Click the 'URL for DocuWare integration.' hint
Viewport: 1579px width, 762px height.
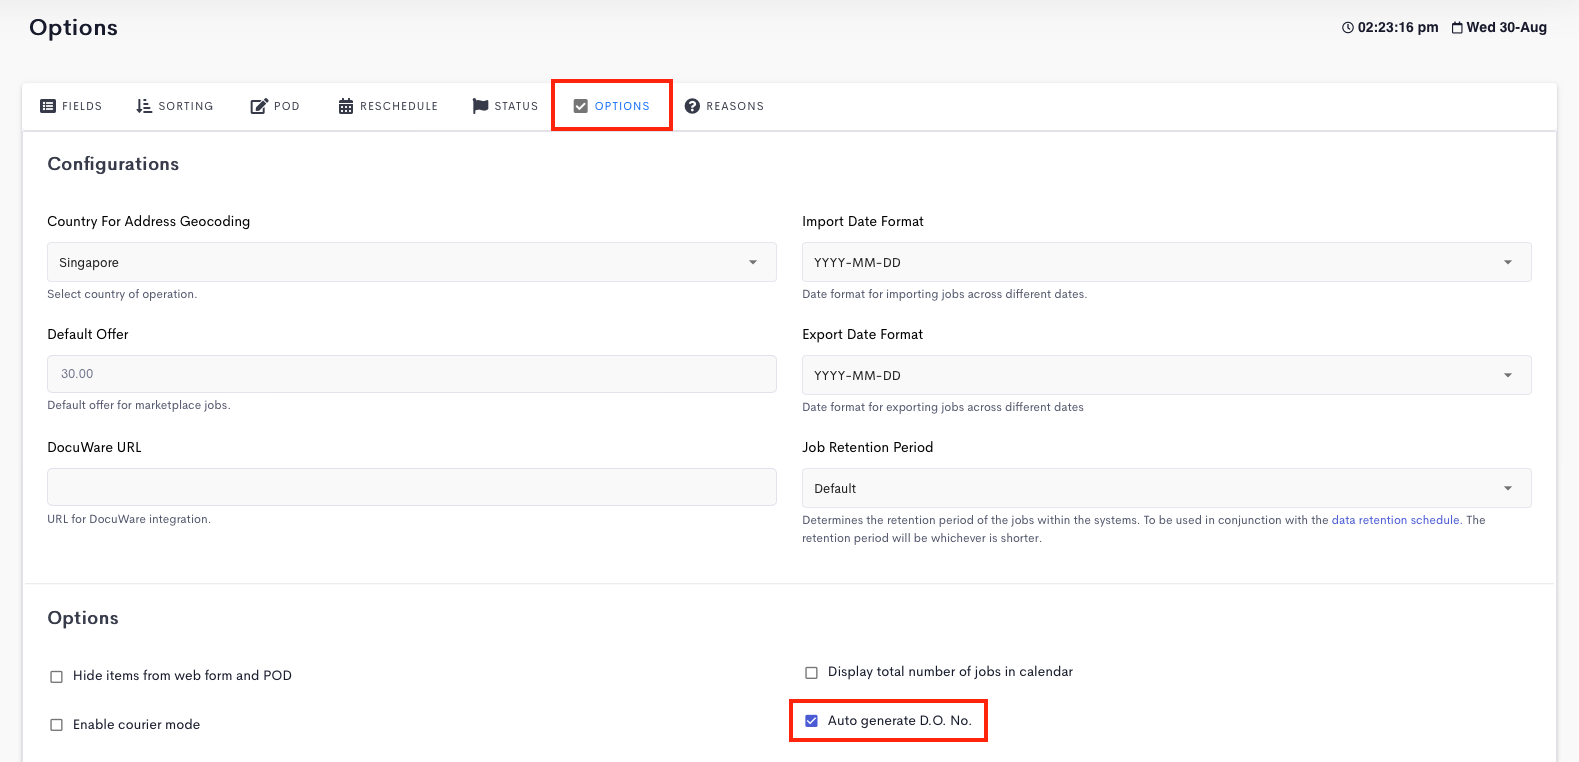click(x=129, y=519)
